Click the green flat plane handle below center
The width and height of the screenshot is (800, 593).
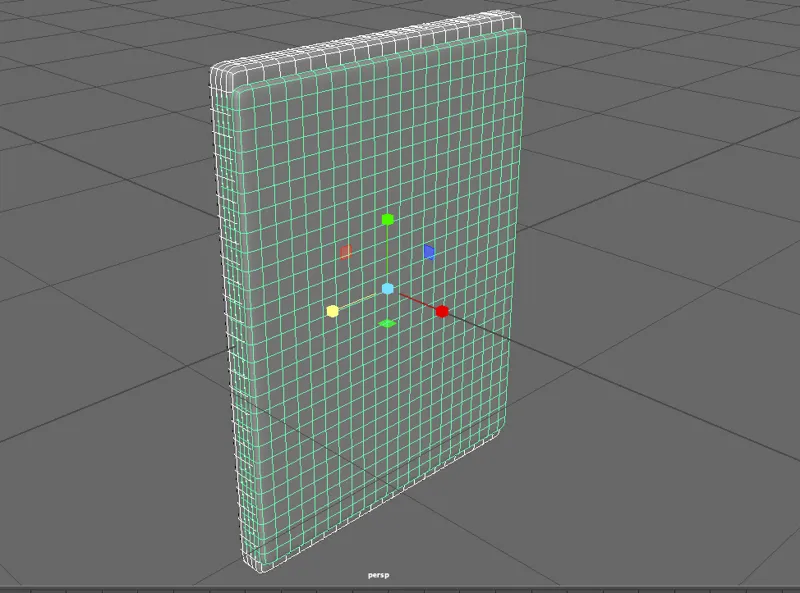point(387,323)
